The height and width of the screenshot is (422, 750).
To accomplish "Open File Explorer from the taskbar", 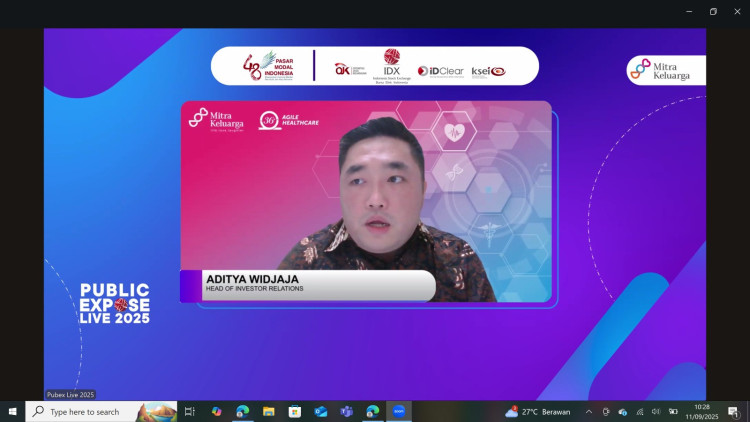I will click(x=268, y=411).
